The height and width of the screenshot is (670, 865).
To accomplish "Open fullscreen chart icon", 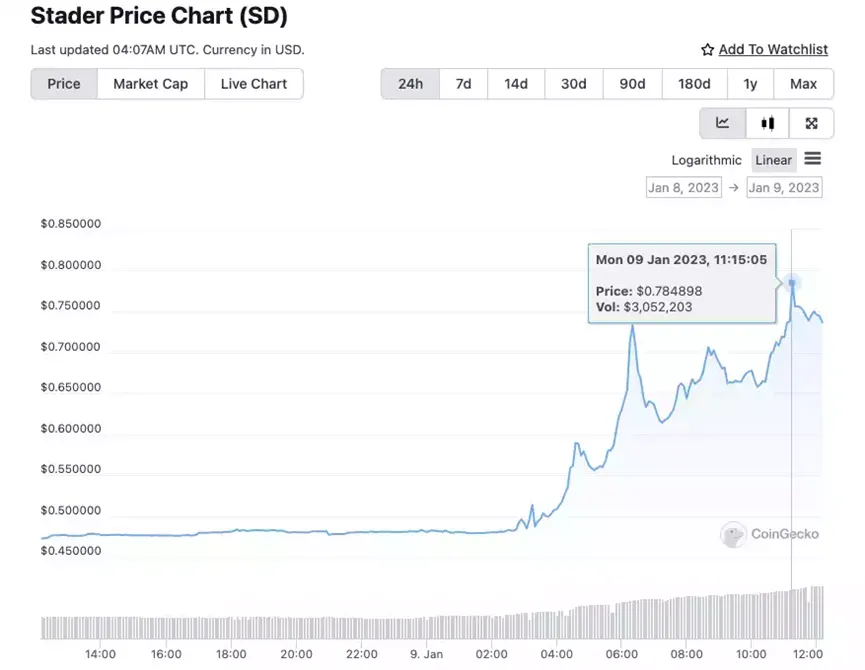I will (811, 123).
